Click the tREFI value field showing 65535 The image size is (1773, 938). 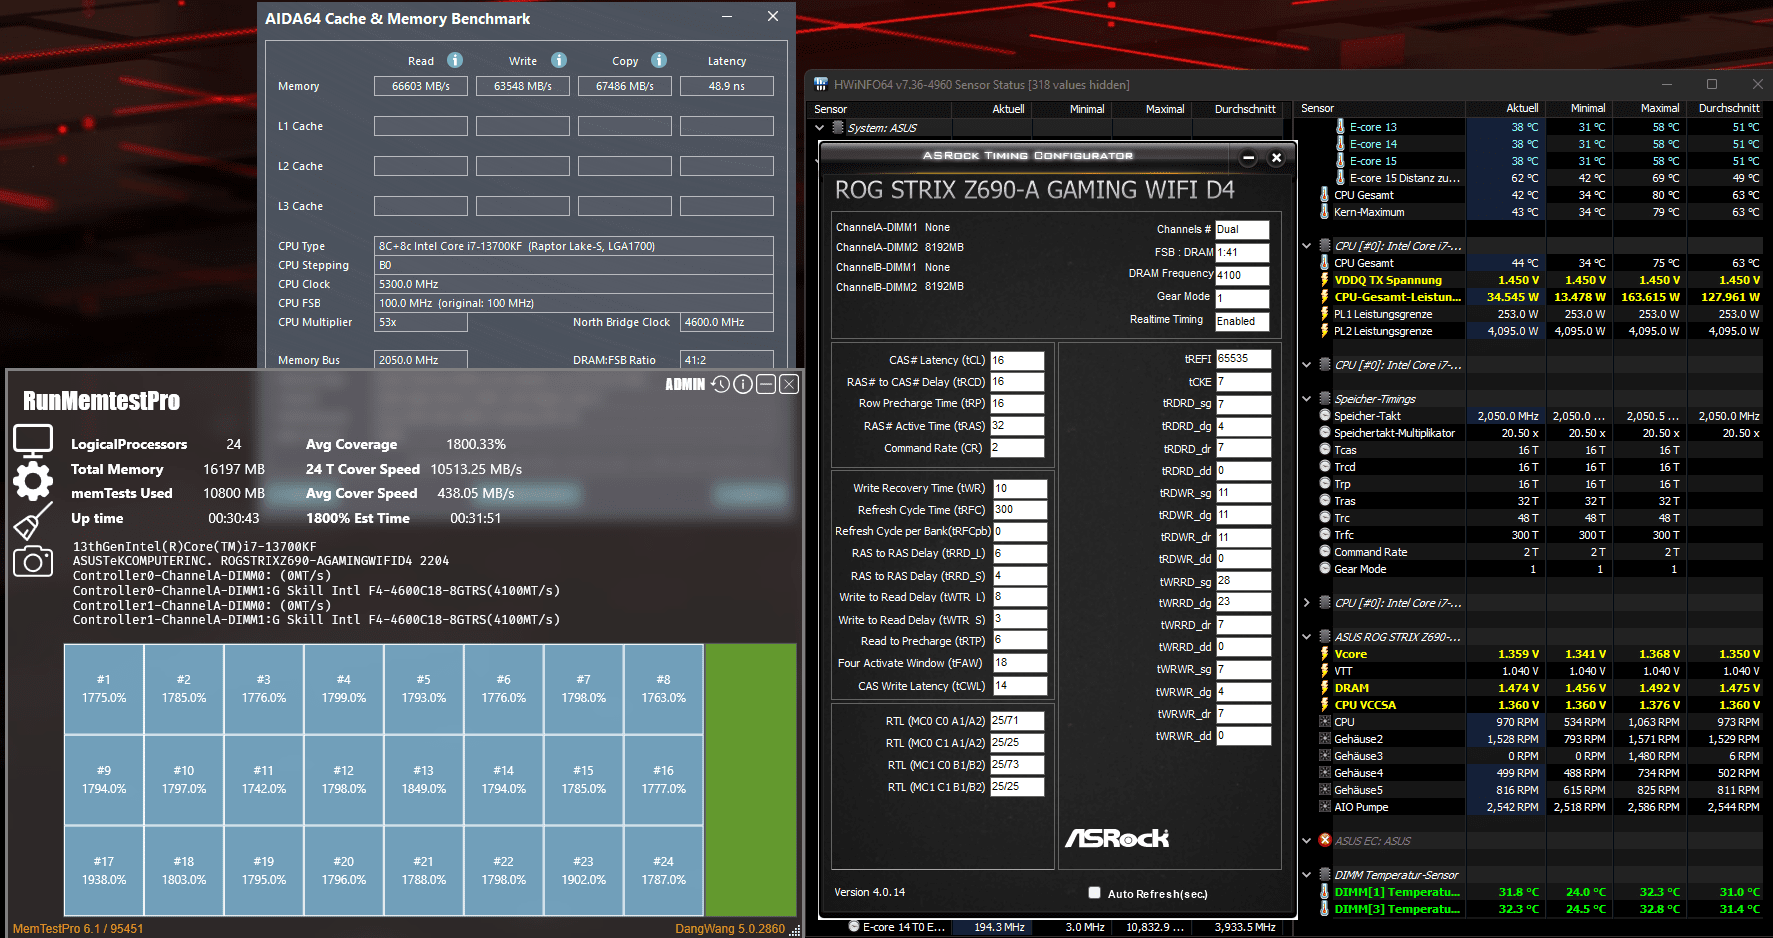1243,358
